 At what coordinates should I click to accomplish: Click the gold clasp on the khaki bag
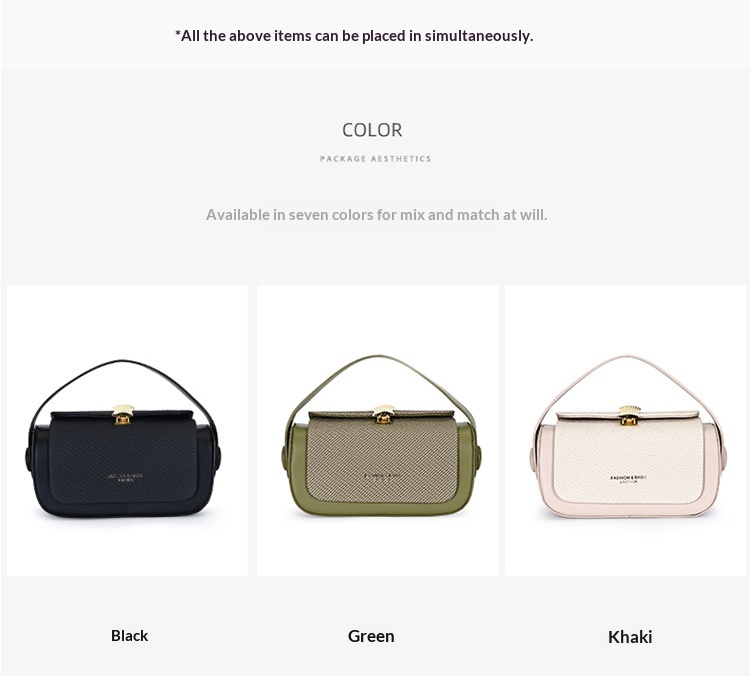(629, 415)
